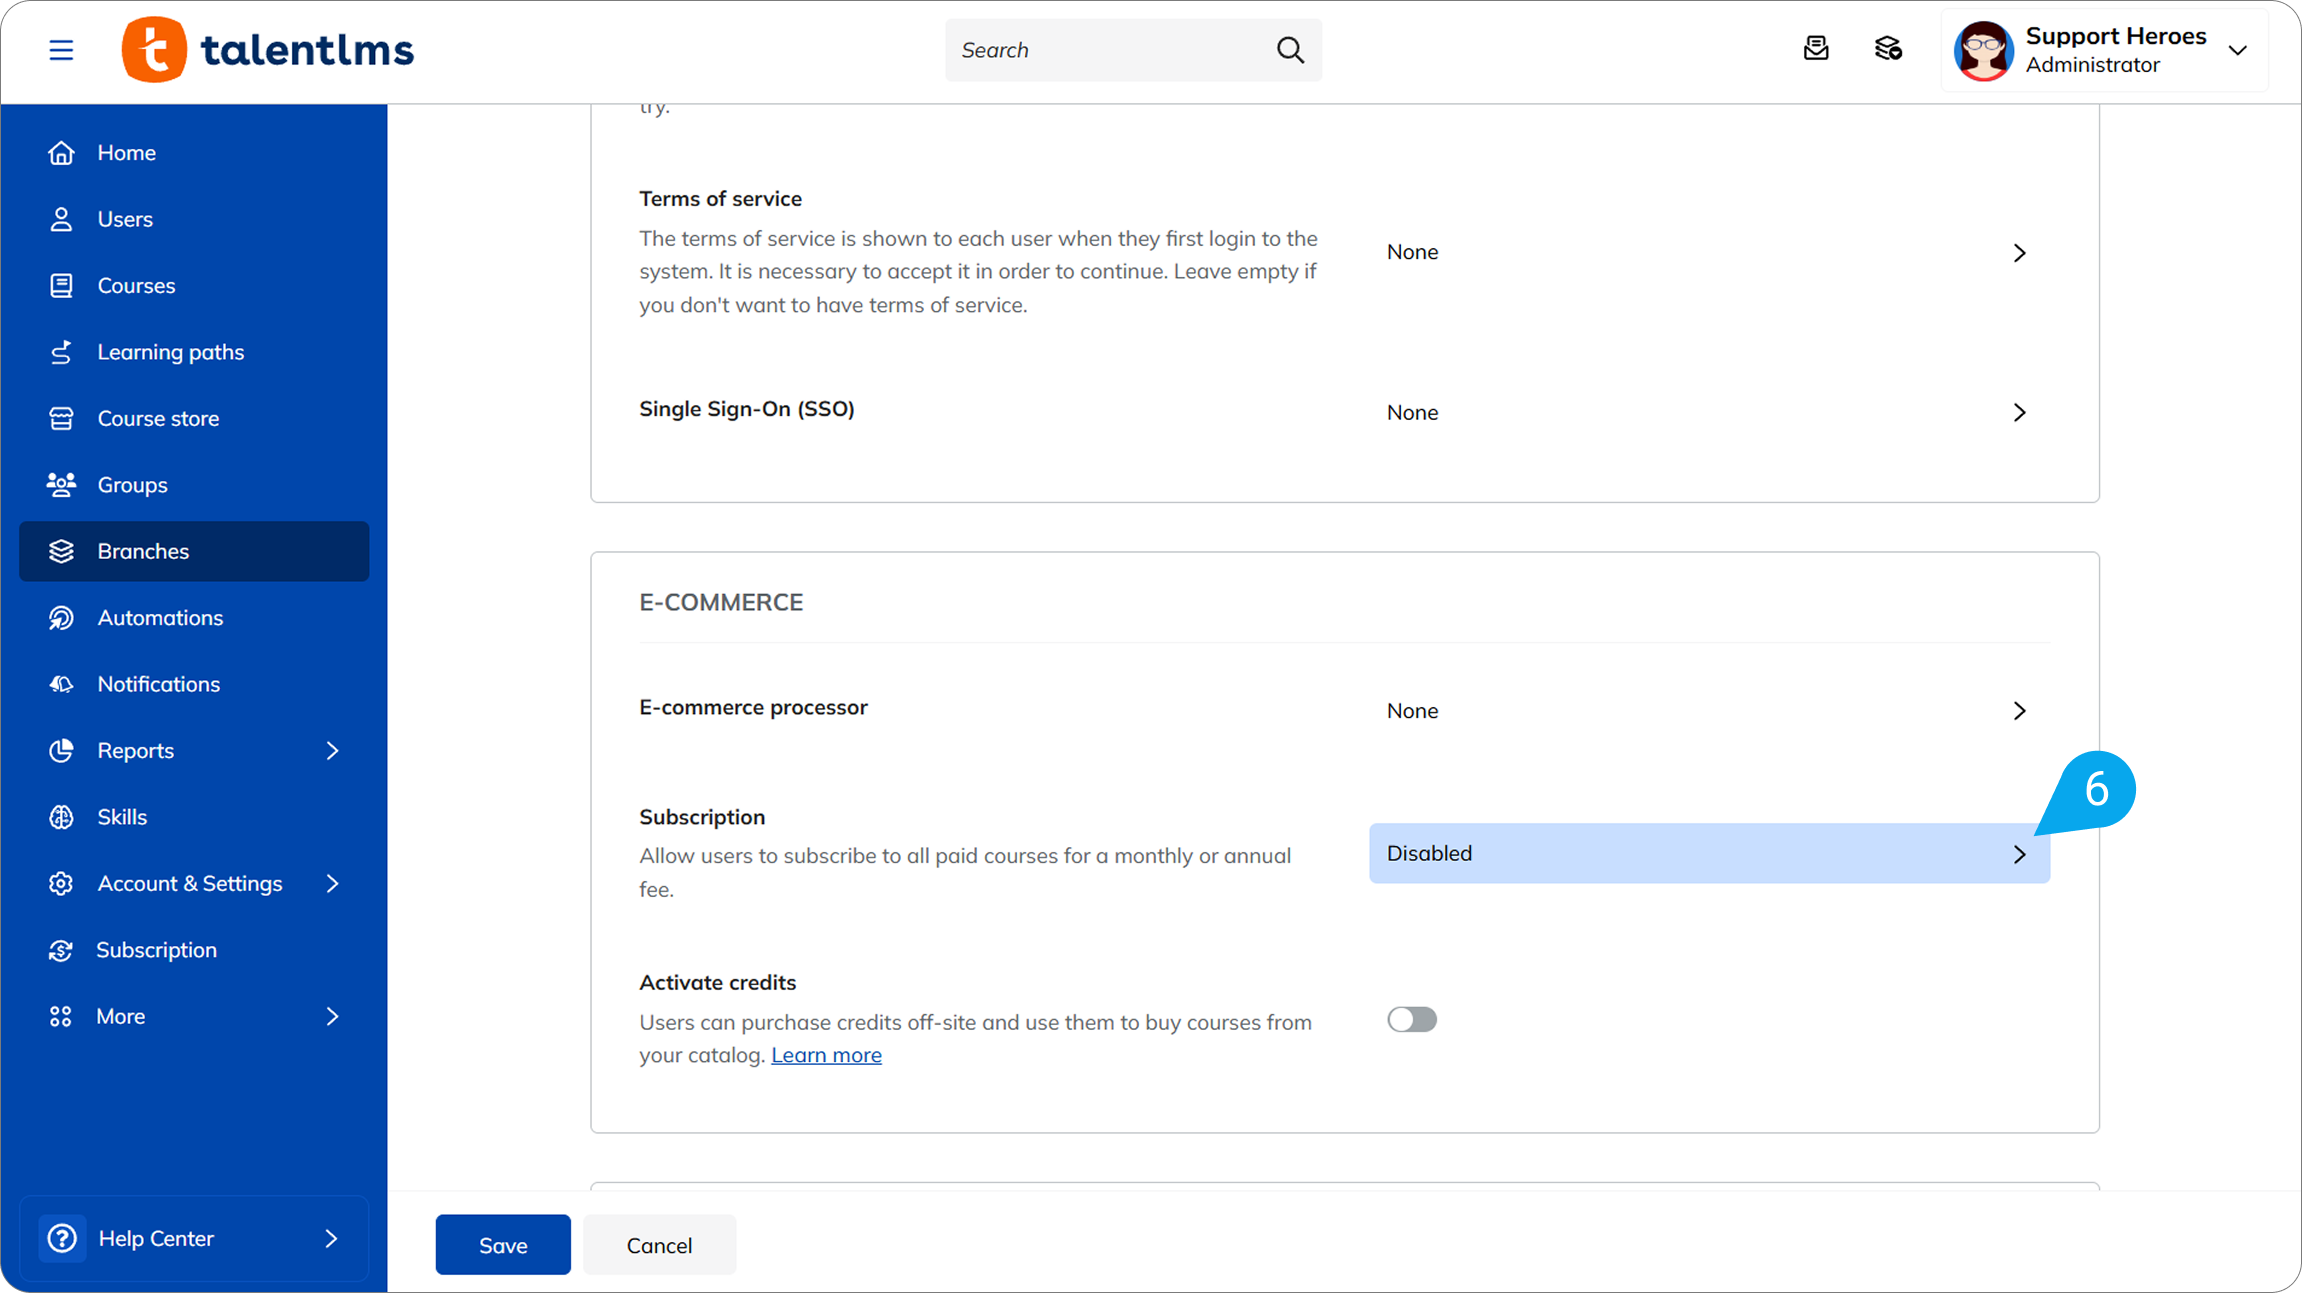Click the talentlms logo
This screenshot has height=1293, width=2302.
[268, 50]
